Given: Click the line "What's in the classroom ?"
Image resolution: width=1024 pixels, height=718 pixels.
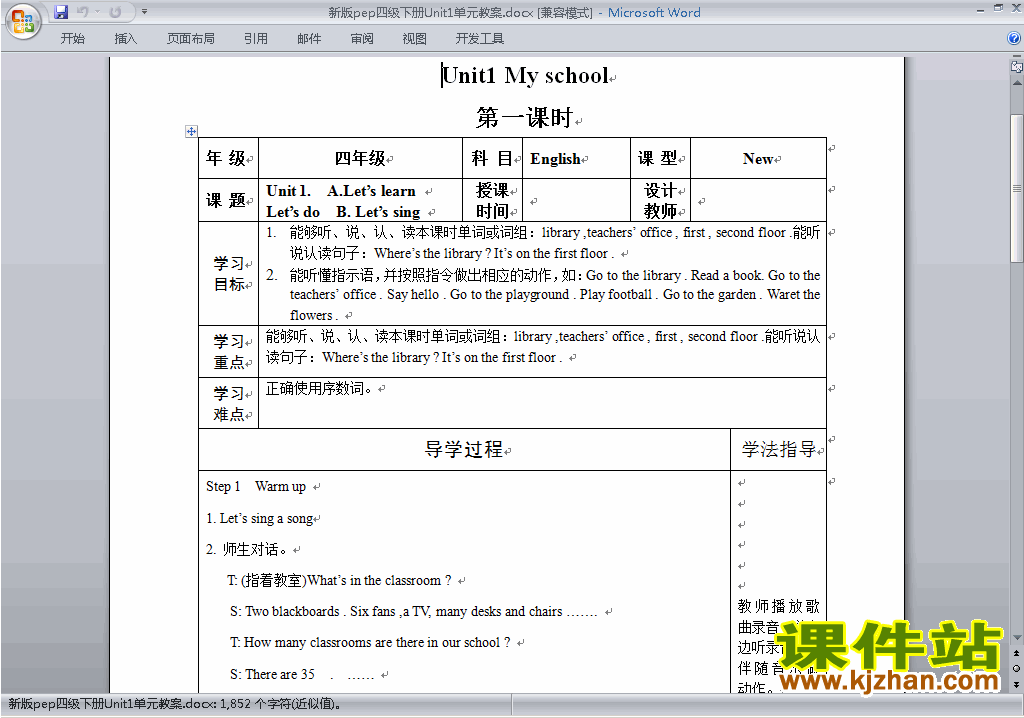Looking at the screenshot, I should coord(379,580).
